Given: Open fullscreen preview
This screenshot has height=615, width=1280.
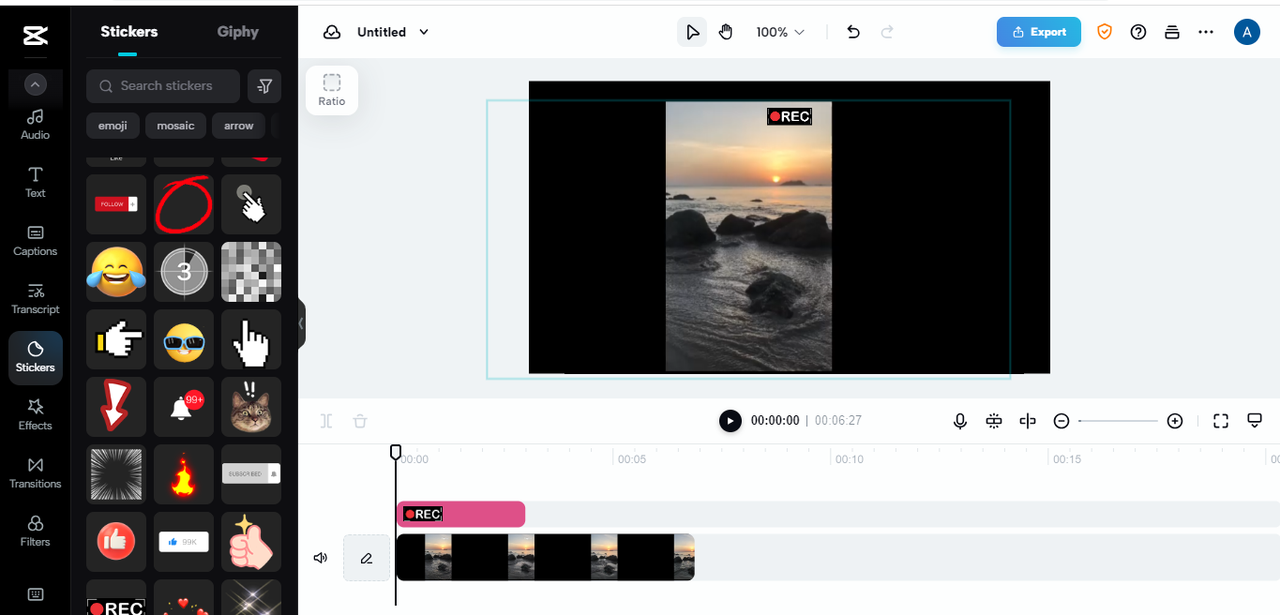Looking at the screenshot, I should coord(1221,421).
